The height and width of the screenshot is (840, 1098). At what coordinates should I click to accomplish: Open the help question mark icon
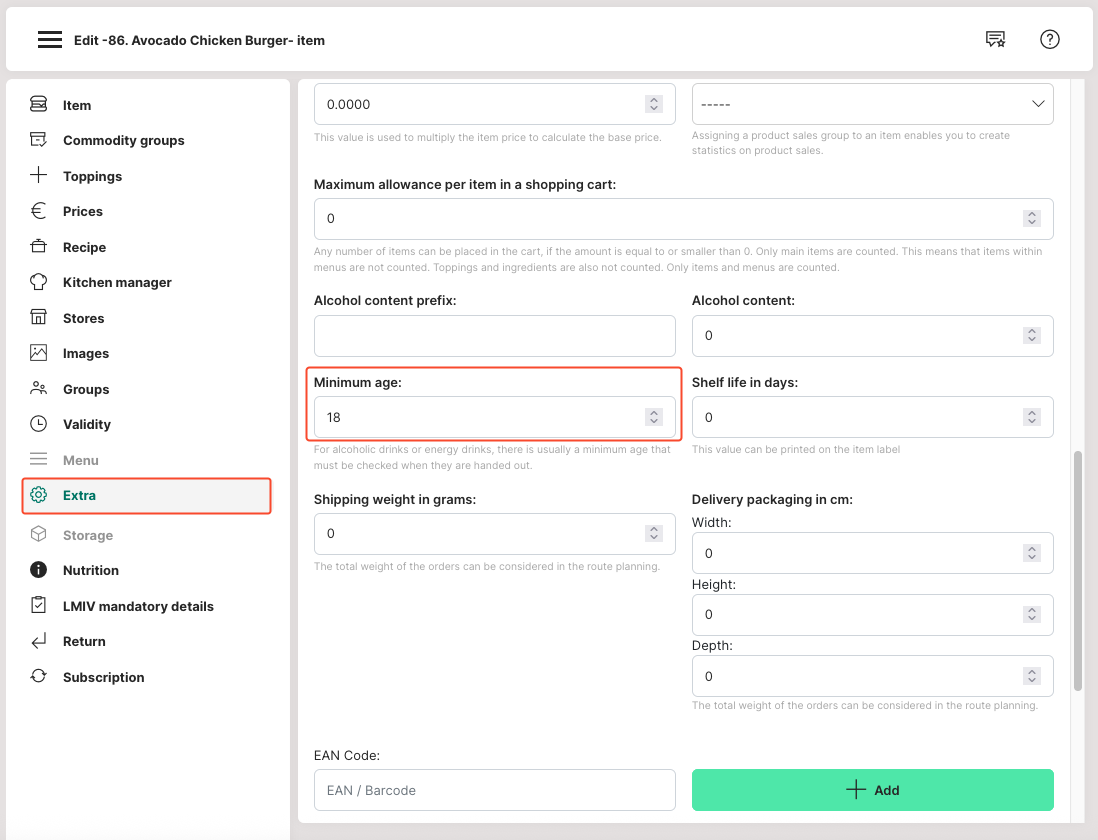(x=1049, y=40)
